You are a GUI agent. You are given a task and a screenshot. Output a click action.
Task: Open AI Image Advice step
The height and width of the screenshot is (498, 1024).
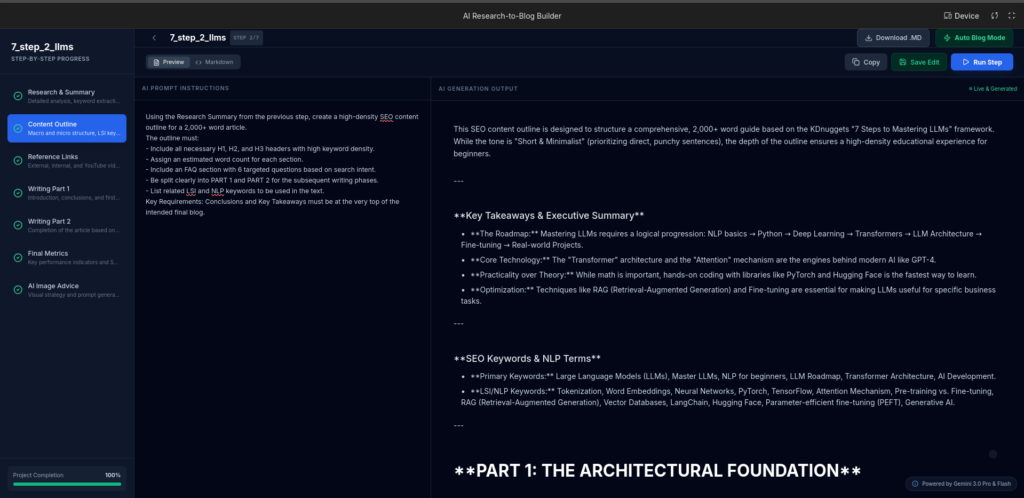click(67, 290)
